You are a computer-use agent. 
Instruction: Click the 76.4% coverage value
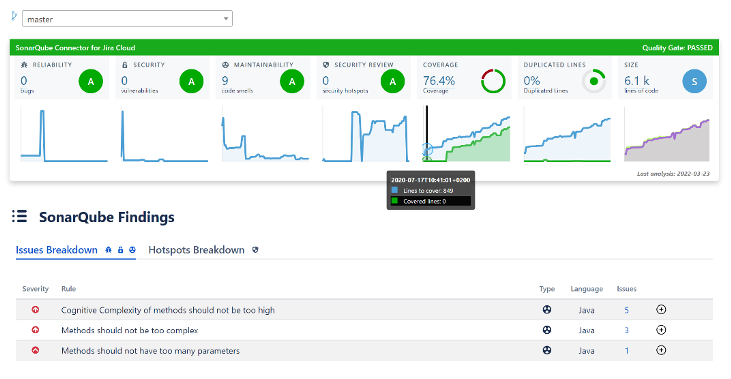pos(439,81)
